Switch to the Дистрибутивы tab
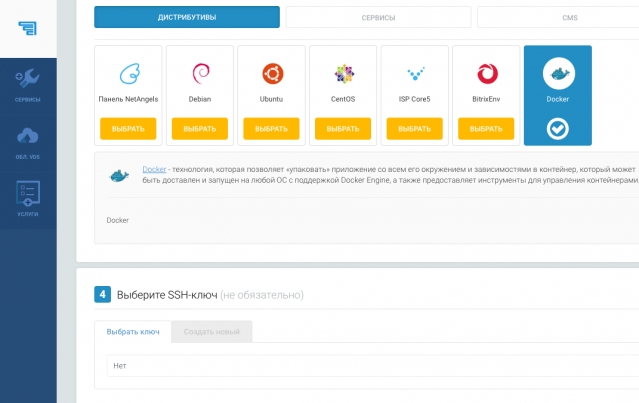 (187, 17)
